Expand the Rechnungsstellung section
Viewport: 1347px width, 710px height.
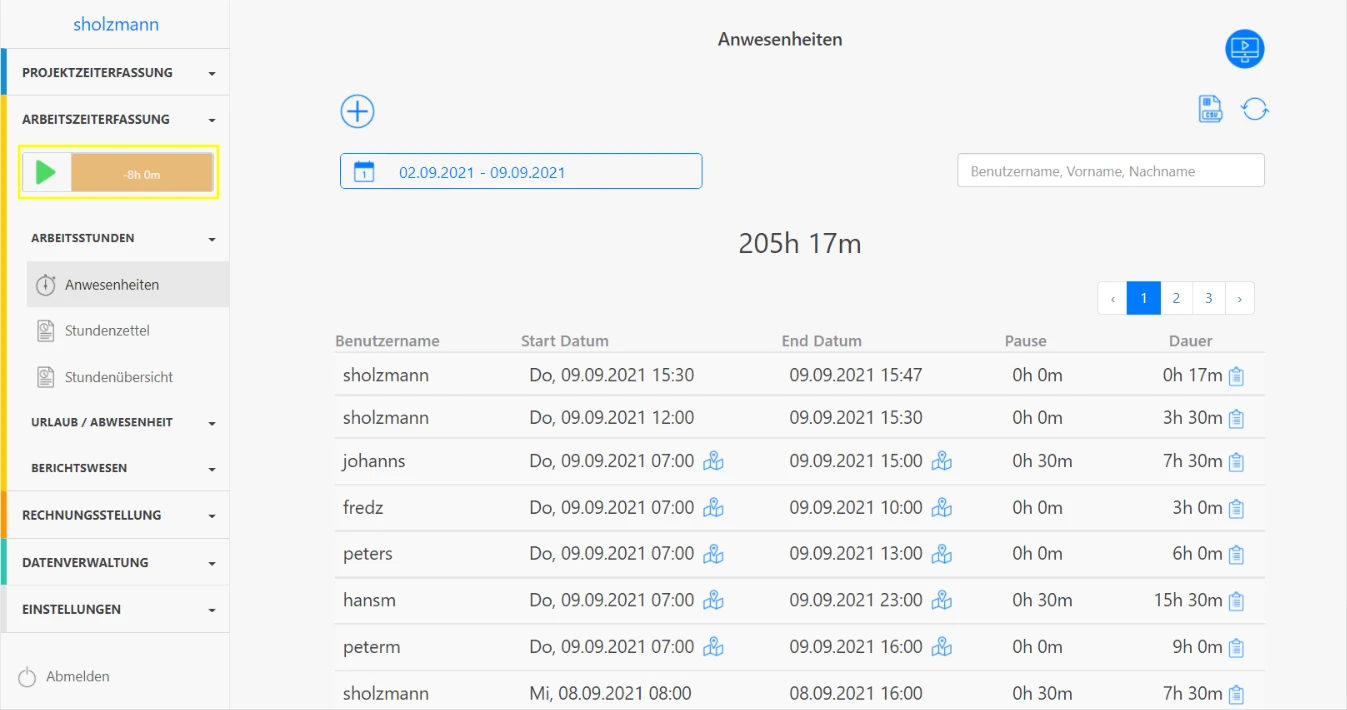115,516
